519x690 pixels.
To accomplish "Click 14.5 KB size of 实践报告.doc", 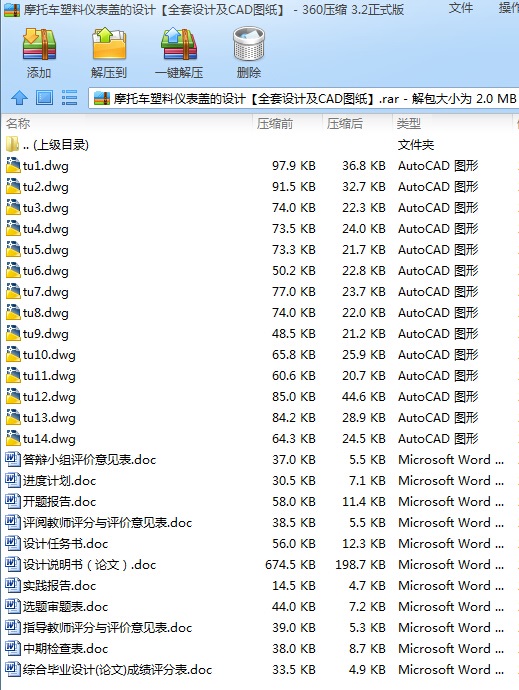I will [x=294, y=585].
